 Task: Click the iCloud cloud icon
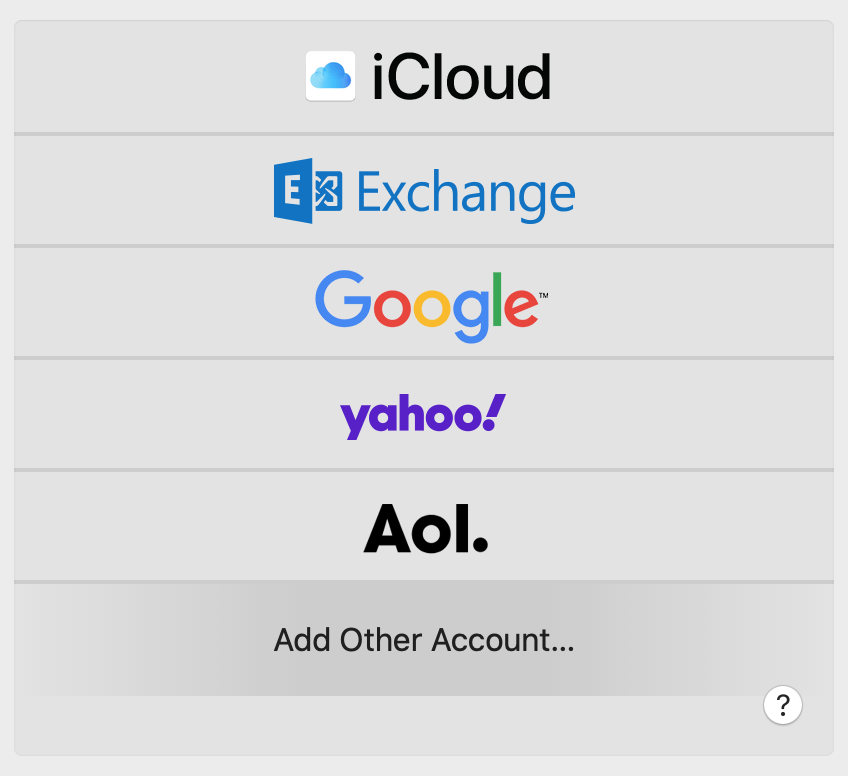[330, 76]
